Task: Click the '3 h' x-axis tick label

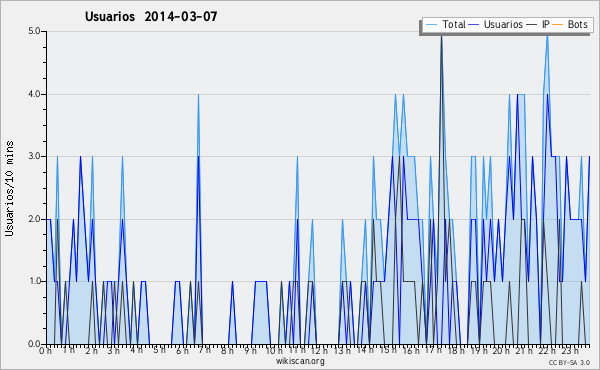Action: pos(114,350)
